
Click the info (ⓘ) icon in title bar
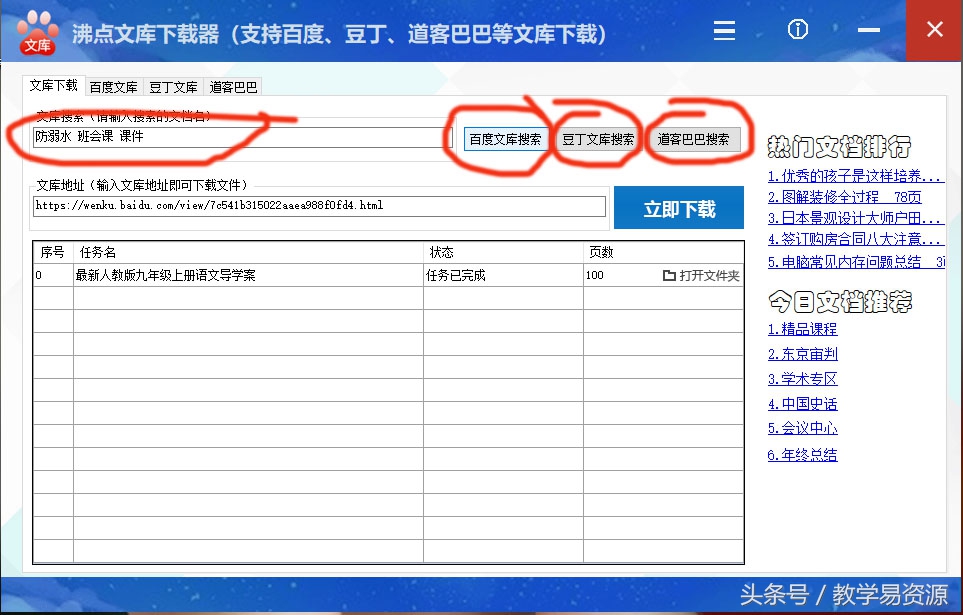click(x=797, y=30)
